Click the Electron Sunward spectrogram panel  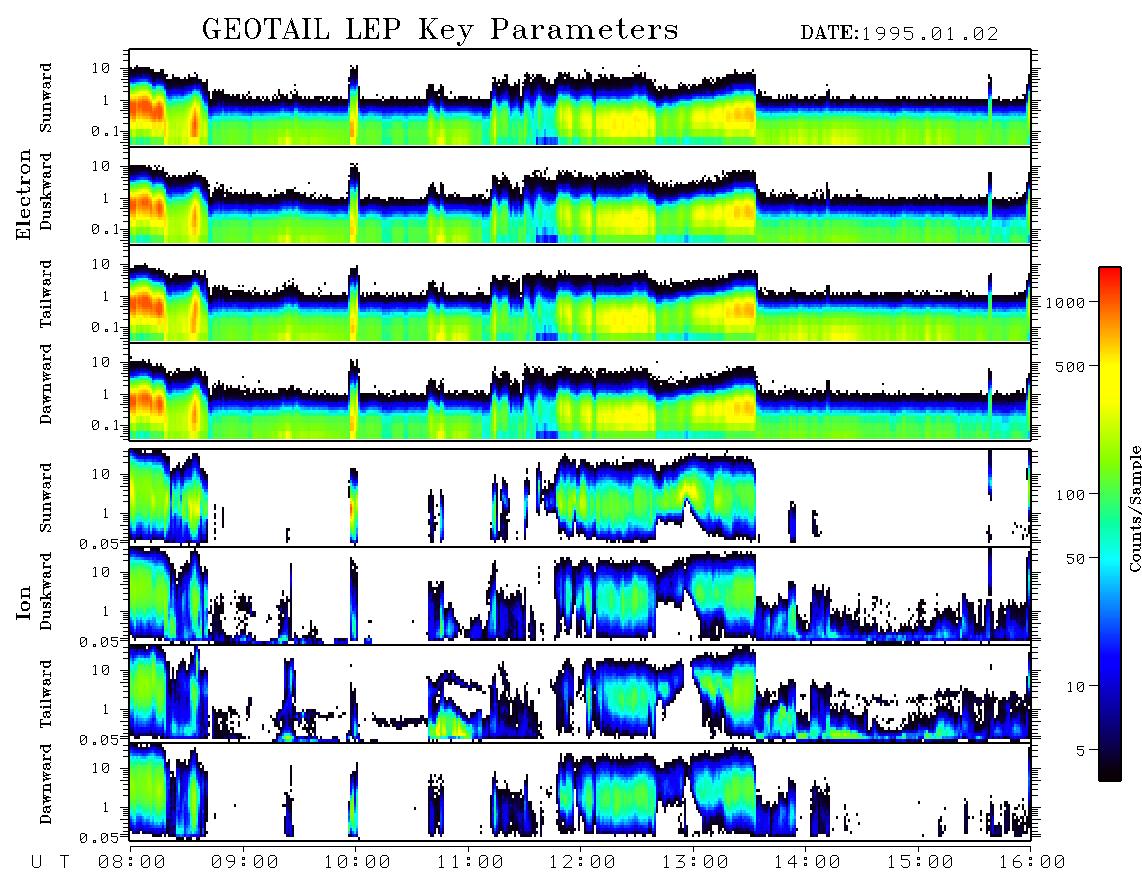coord(580,98)
